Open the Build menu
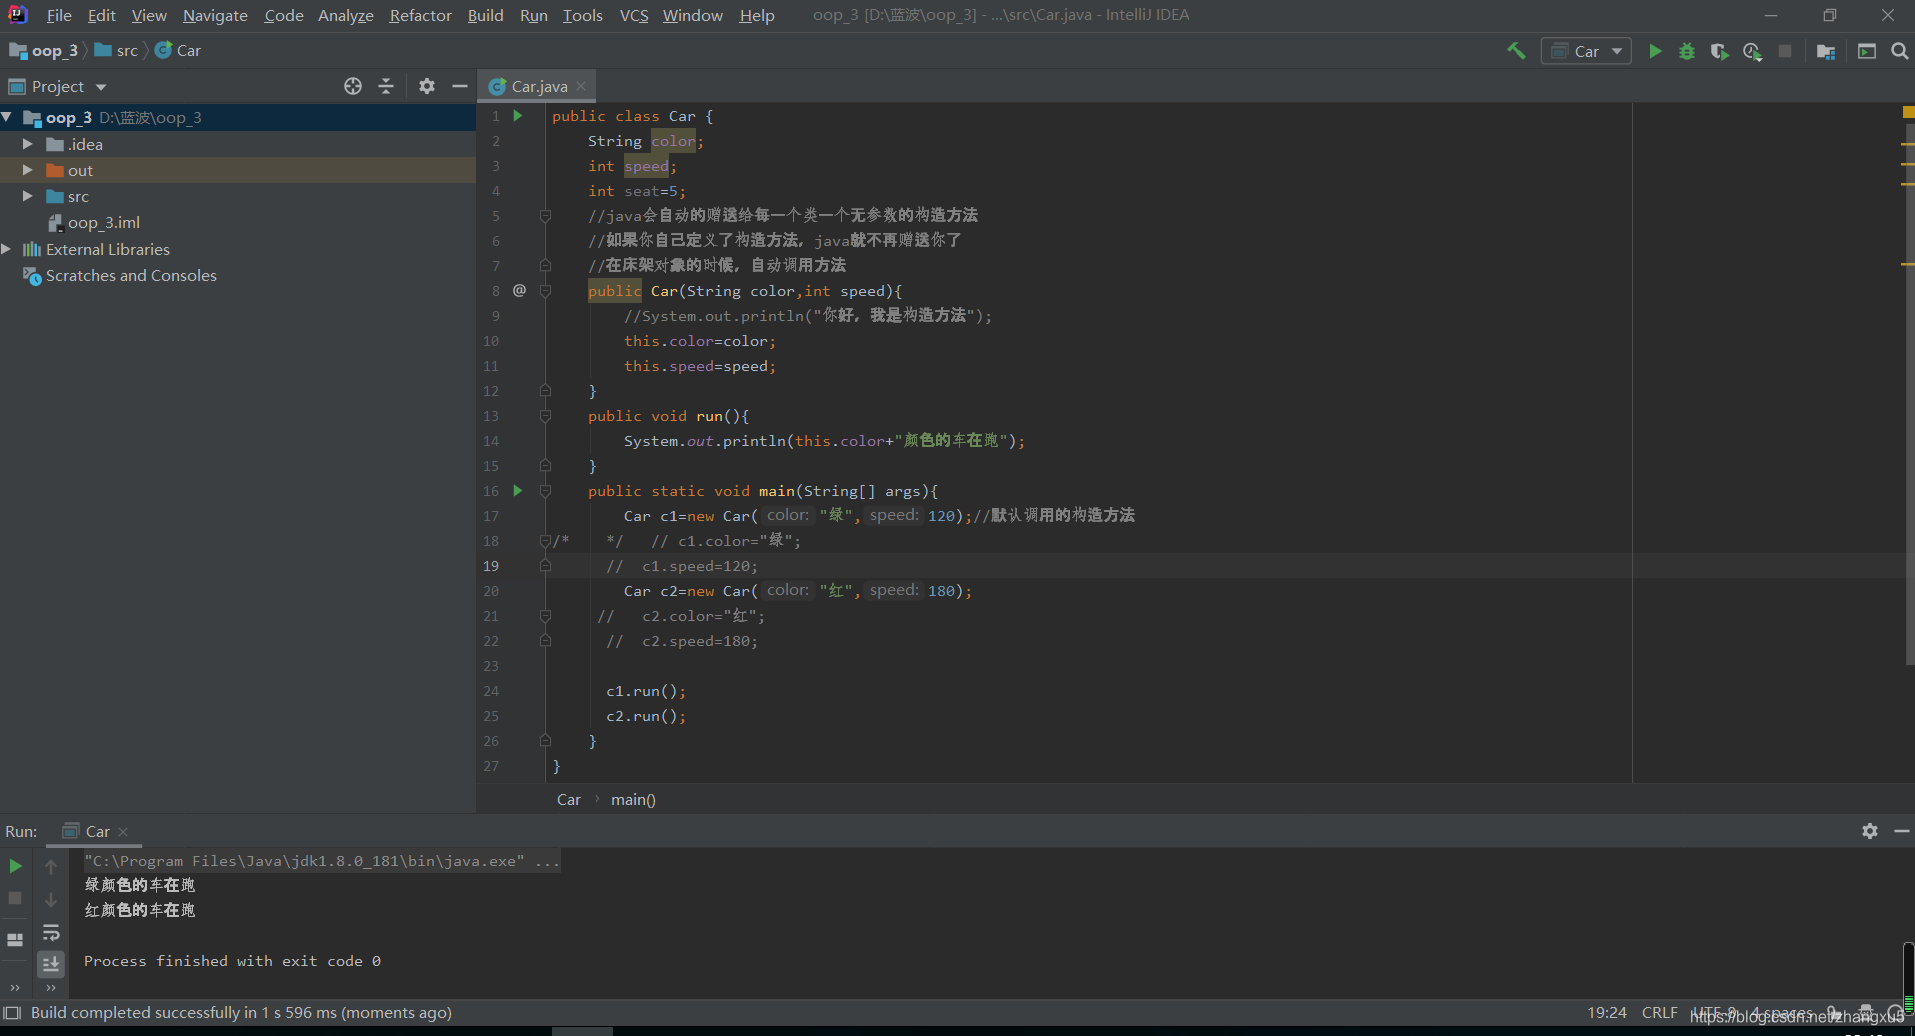The image size is (1915, 1036). point(486,15)
